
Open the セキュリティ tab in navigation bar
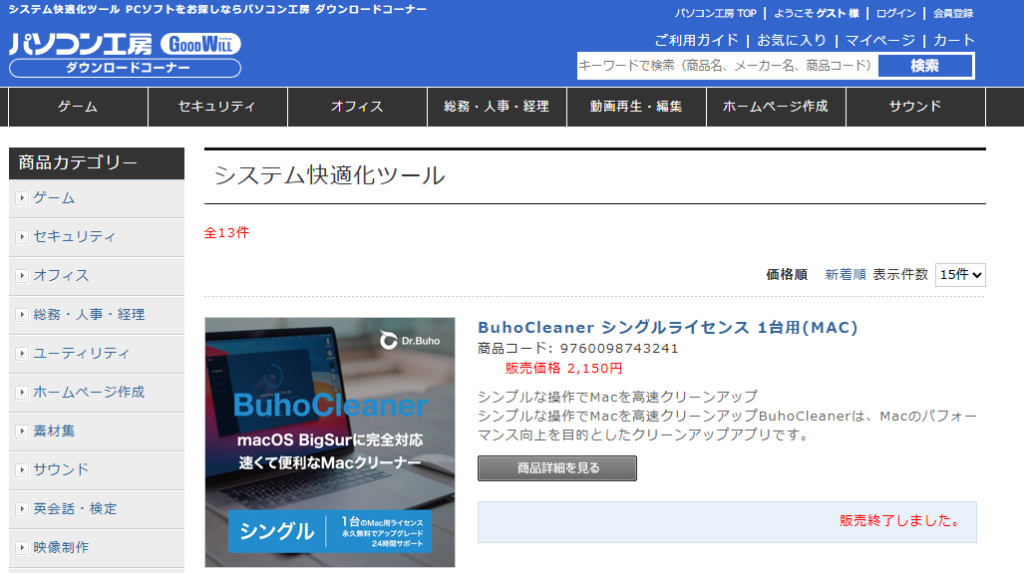pos(217,106)
